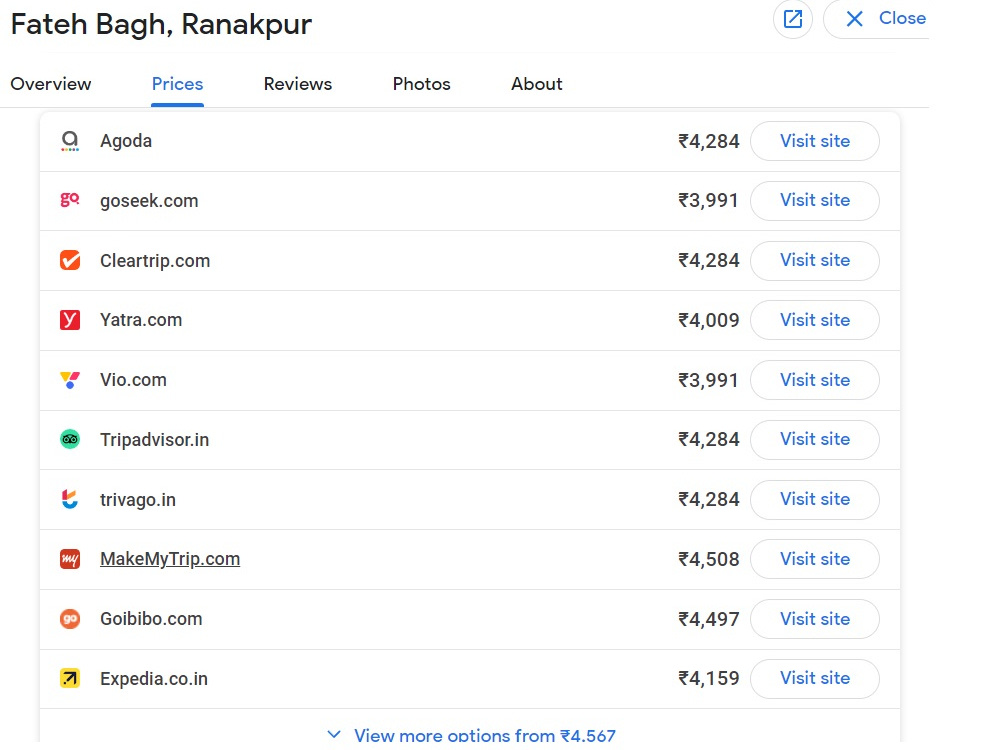
Task: Click the Goibibo orange logo icon
Action: pos(70,619)
